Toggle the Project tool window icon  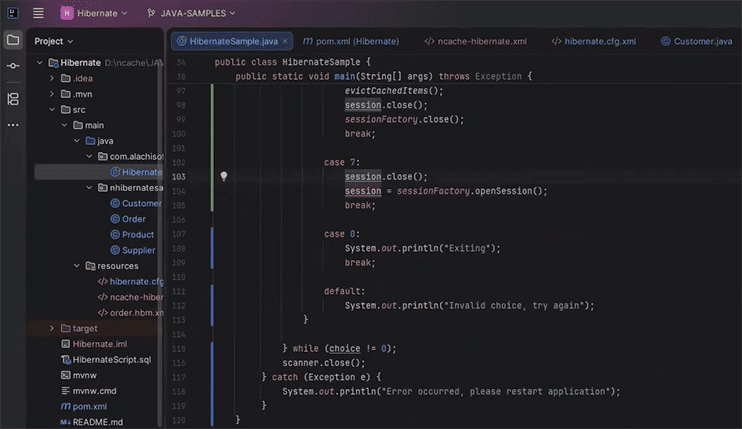click(13, 41)
